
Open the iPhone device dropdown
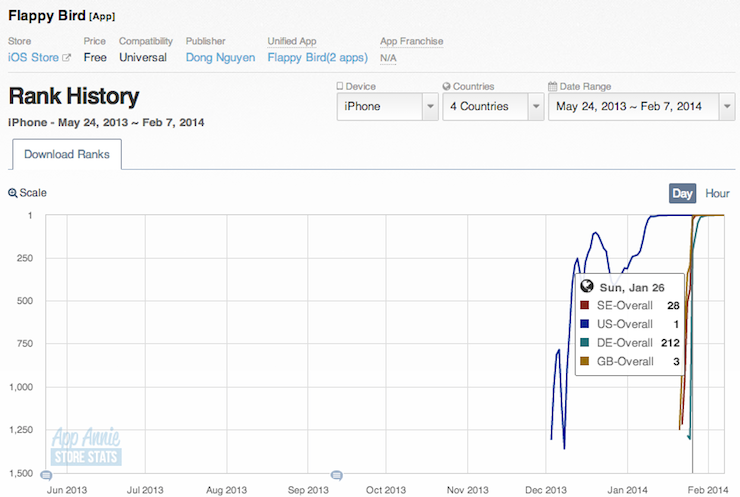(x=388, y=107)
